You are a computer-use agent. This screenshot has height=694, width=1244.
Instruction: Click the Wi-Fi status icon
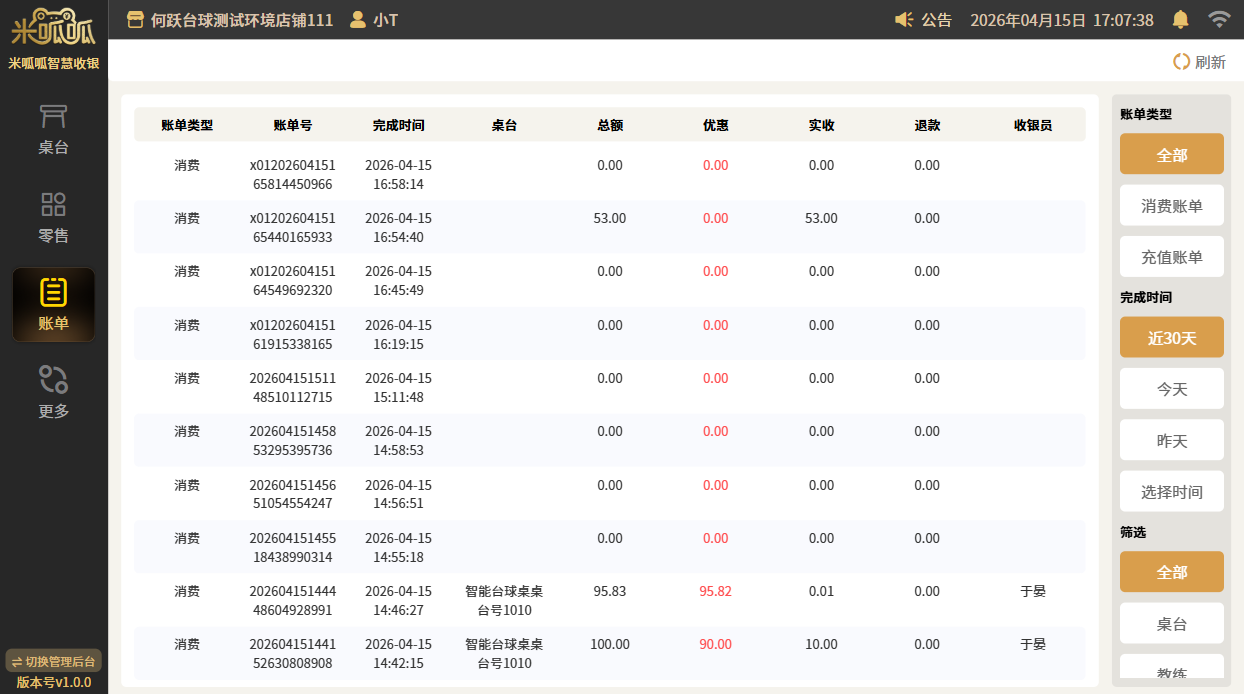[x=1218, y=20]
